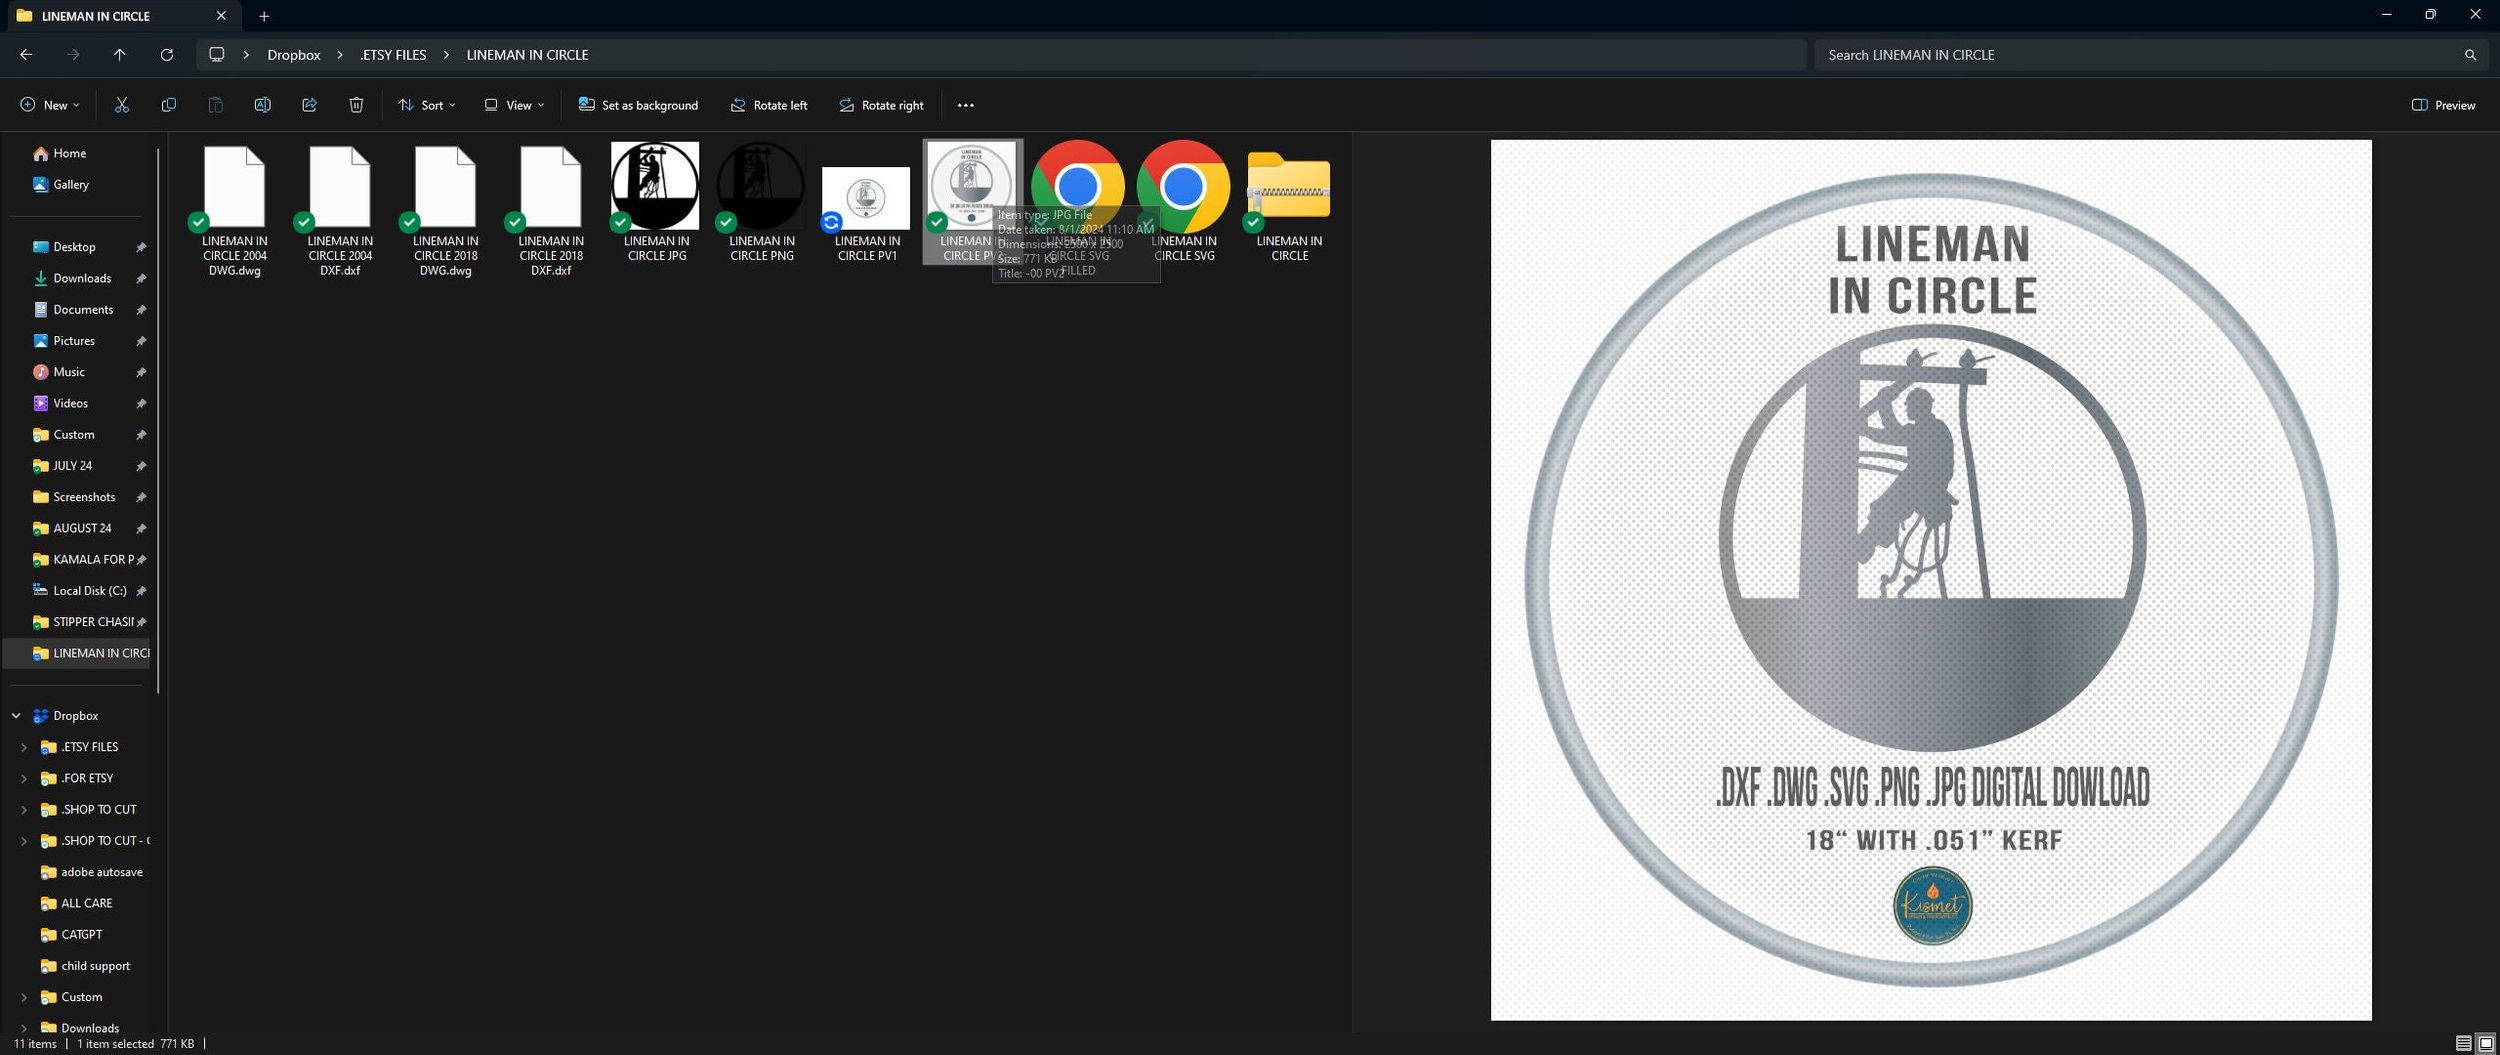This screenshot has width=2500, height=1055.
Task: Navigate to Dropbox in address bar
Action: tap(294, 55)
